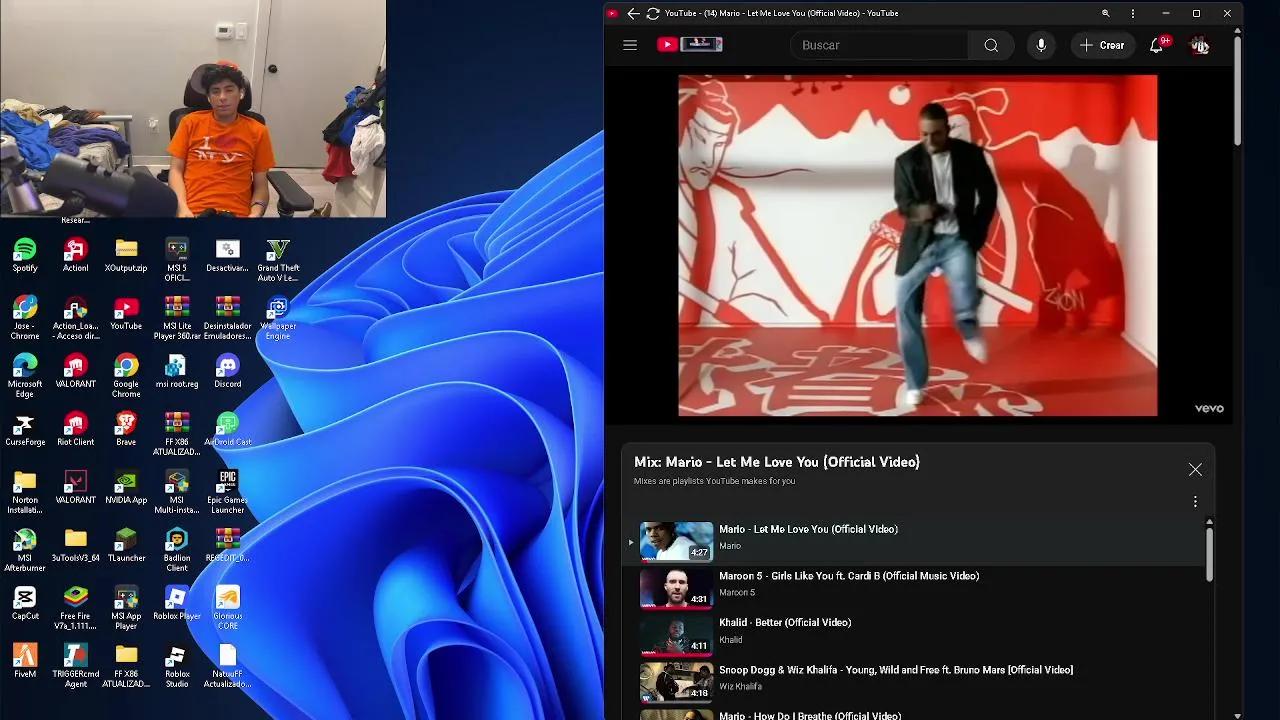Select the Epic Games Launcher icon

coord(227,492)
